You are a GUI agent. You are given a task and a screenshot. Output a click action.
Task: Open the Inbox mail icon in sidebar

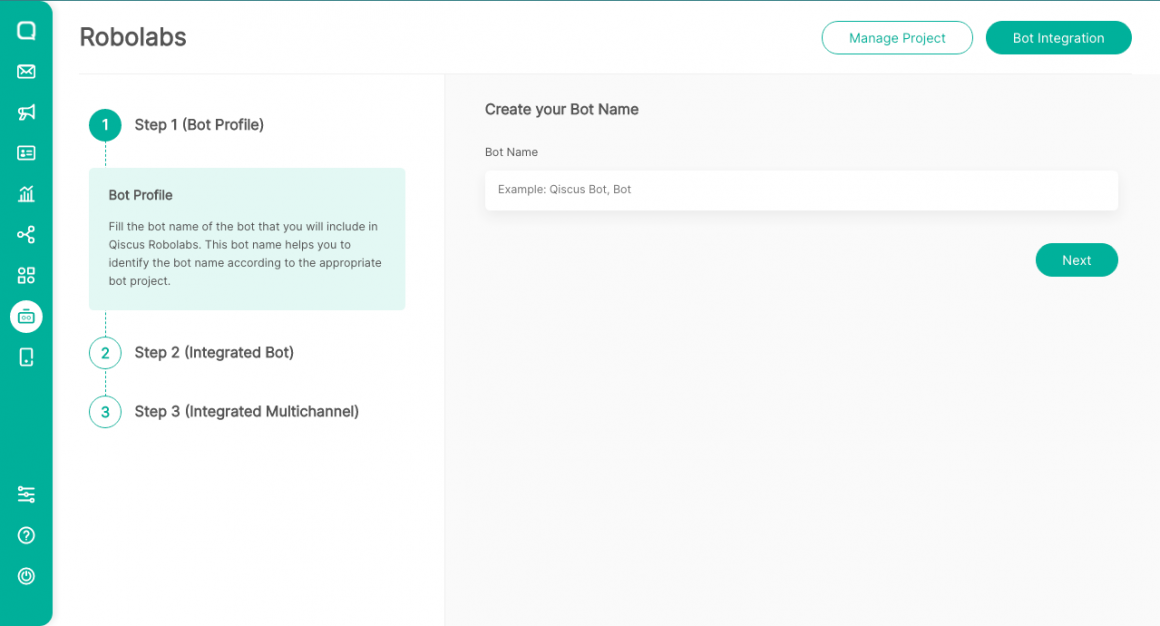pos(26,71)
